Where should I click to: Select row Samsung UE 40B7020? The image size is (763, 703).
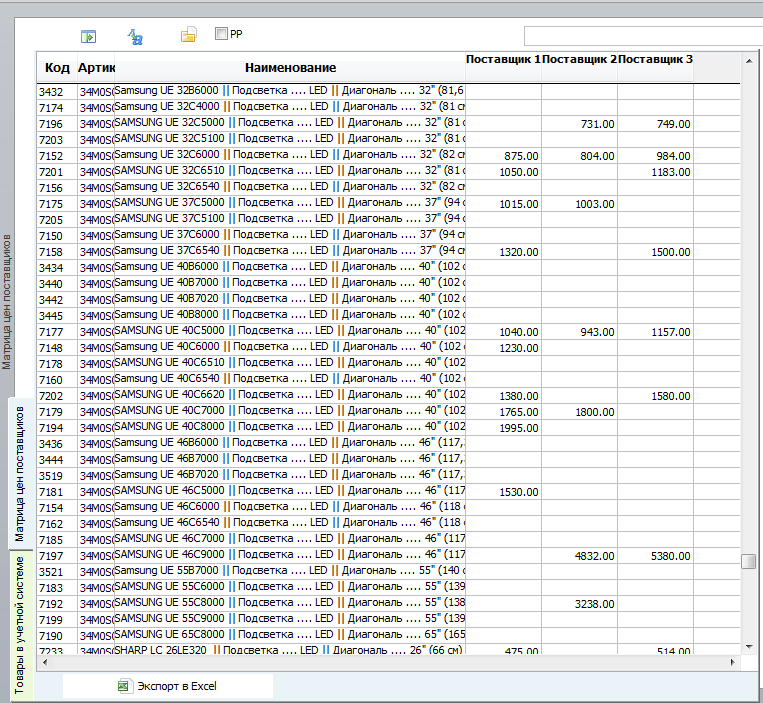coord(388,300)
